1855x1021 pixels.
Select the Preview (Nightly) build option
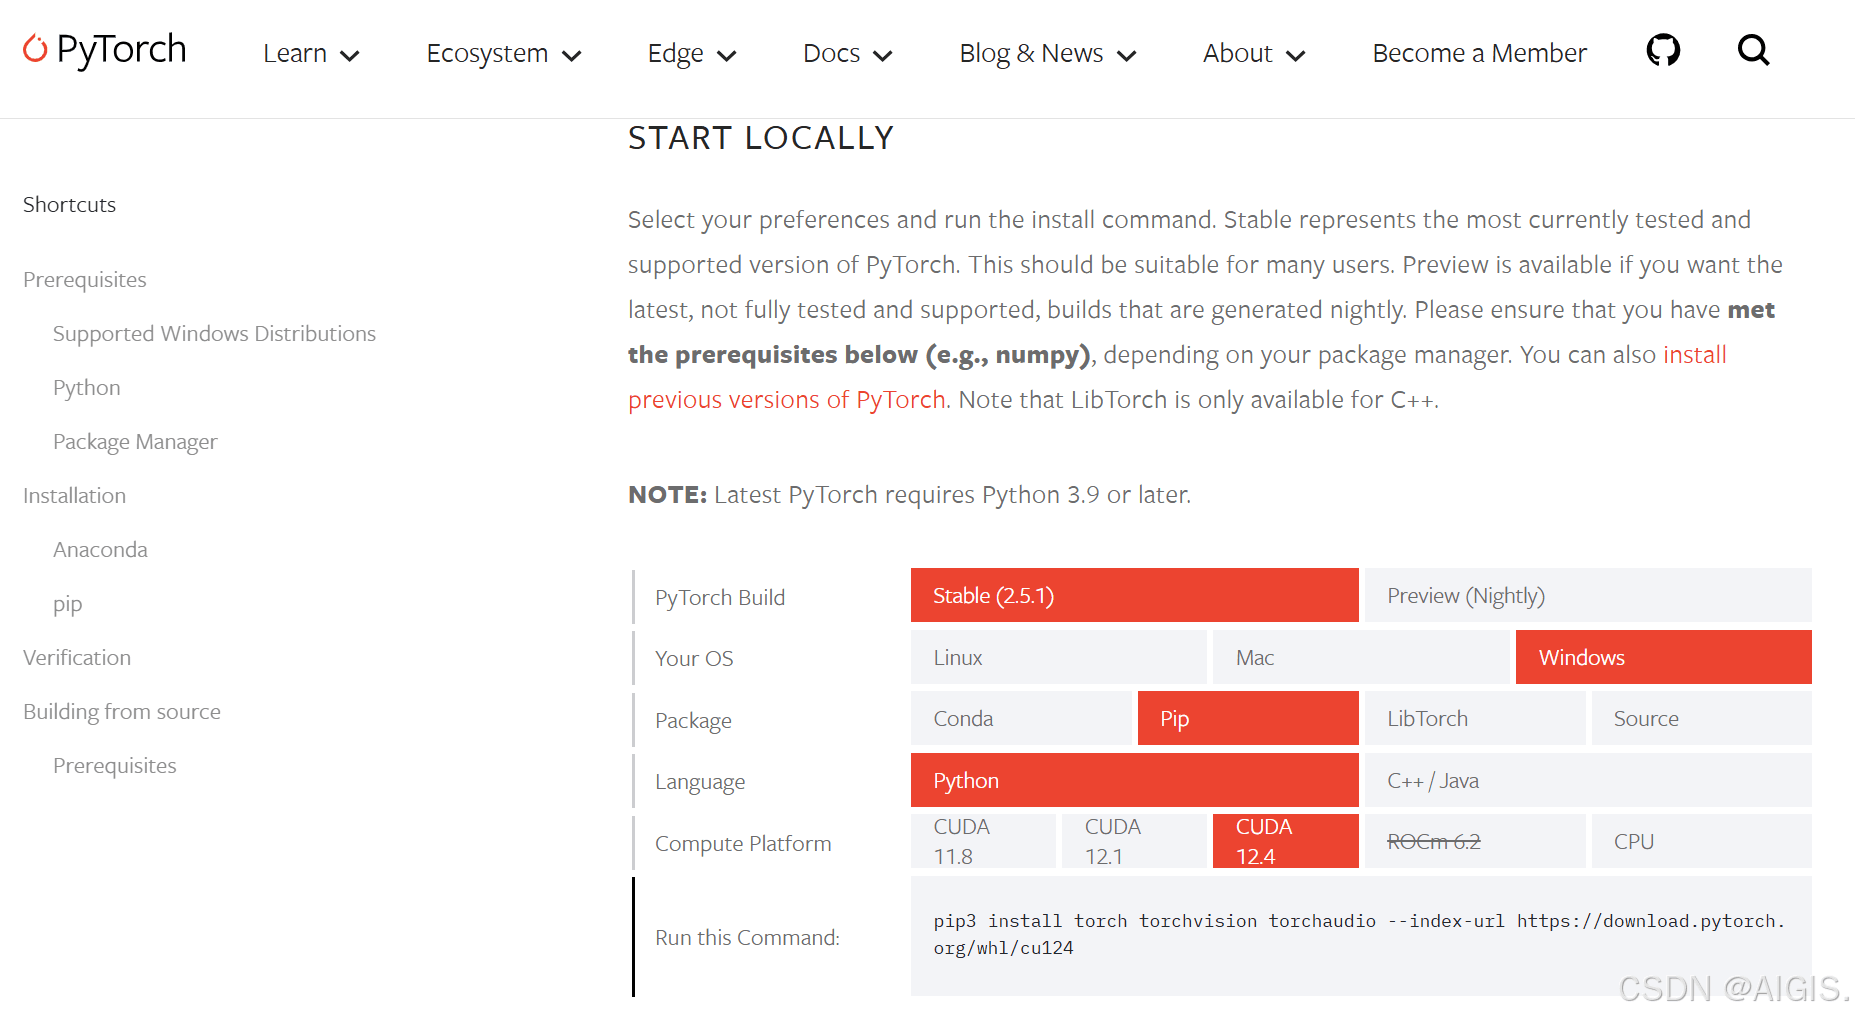tap(1587, 596)
